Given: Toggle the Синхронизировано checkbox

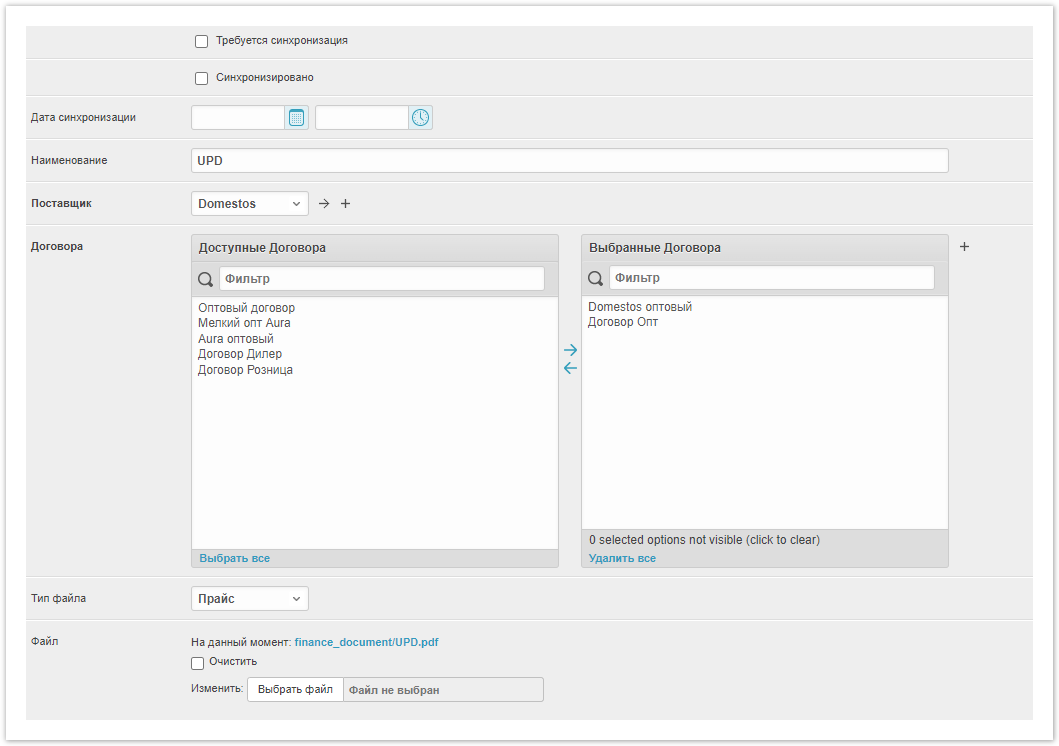Looking at the screenshot, I should (201, 78).
